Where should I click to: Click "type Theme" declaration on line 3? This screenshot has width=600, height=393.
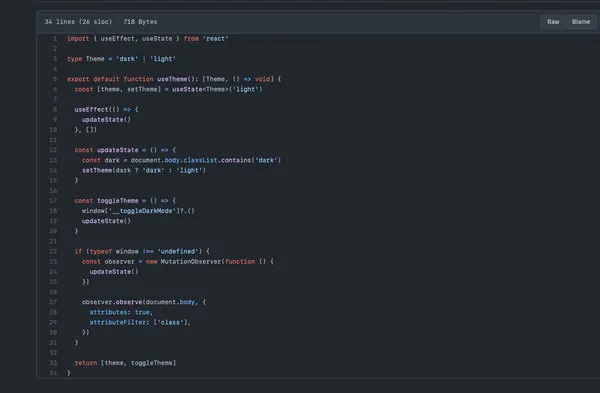pos(86,59)
